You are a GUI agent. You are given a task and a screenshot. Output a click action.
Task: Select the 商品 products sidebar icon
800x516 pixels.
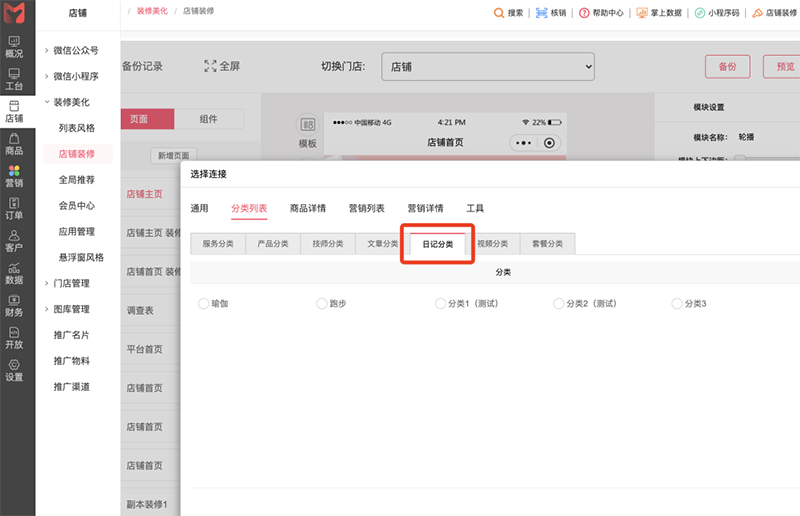coord(14,144)
